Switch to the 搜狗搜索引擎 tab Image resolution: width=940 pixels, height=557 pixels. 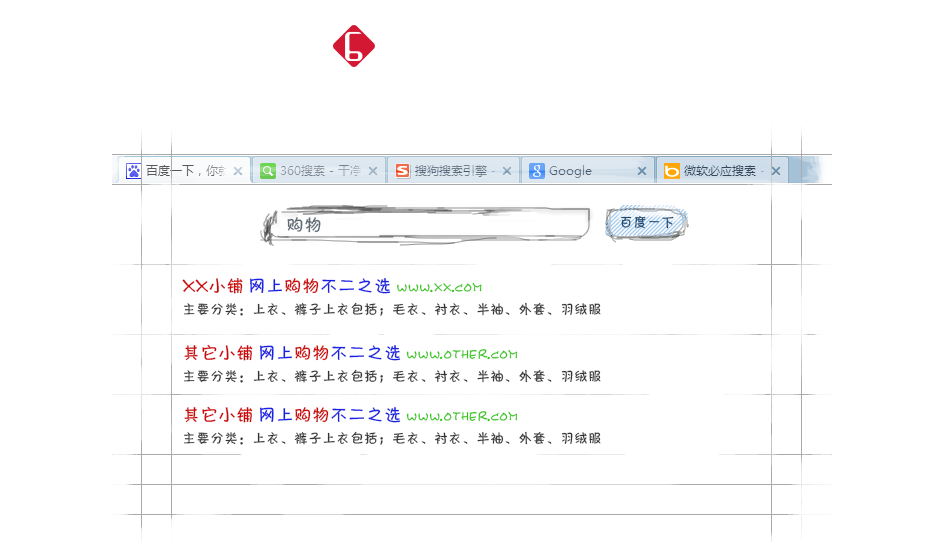coord(453,171)
